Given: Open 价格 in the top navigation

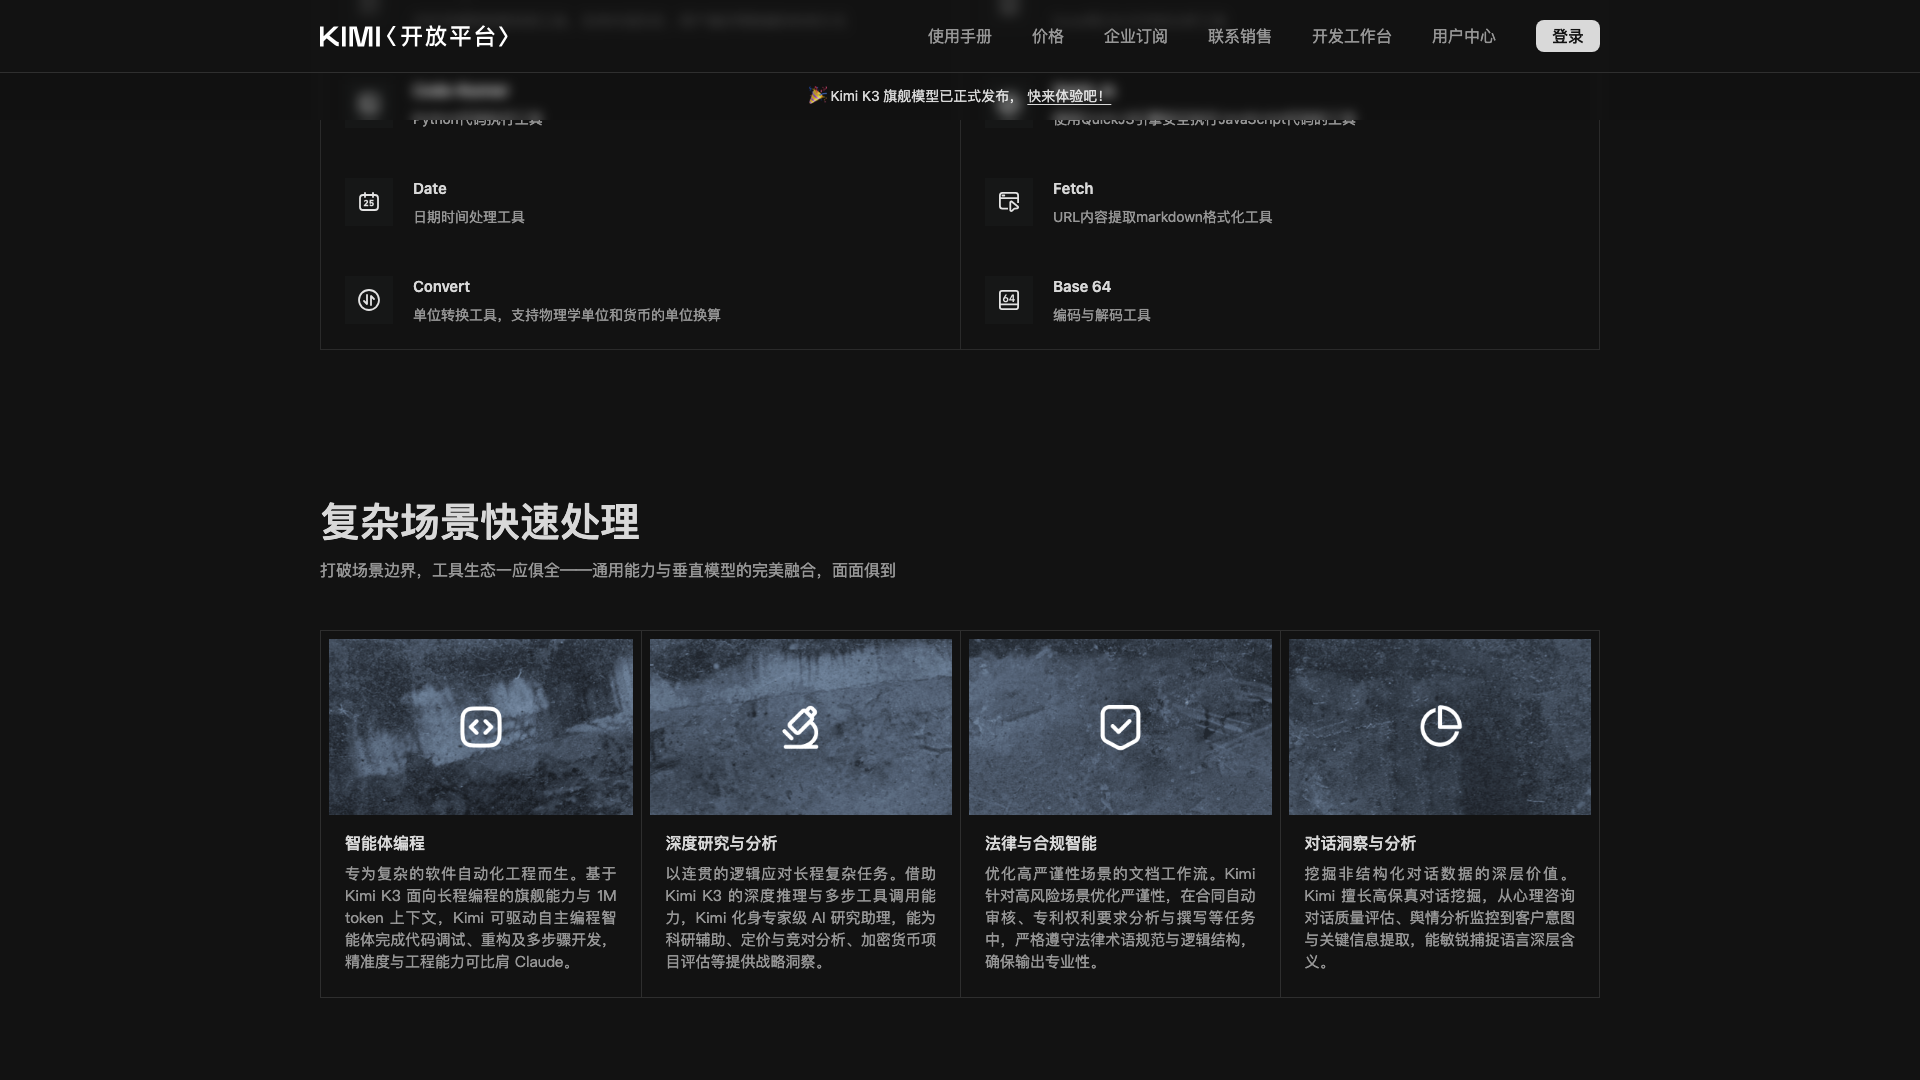Looking at the screenshot, I should [1048, 36].
